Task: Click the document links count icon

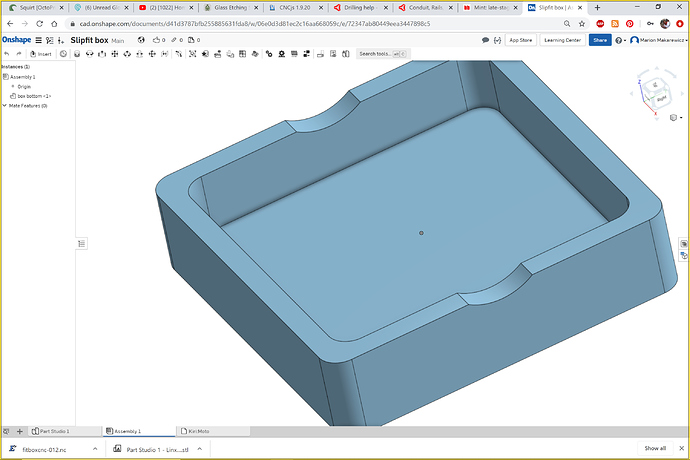Action: click(177, 40)
